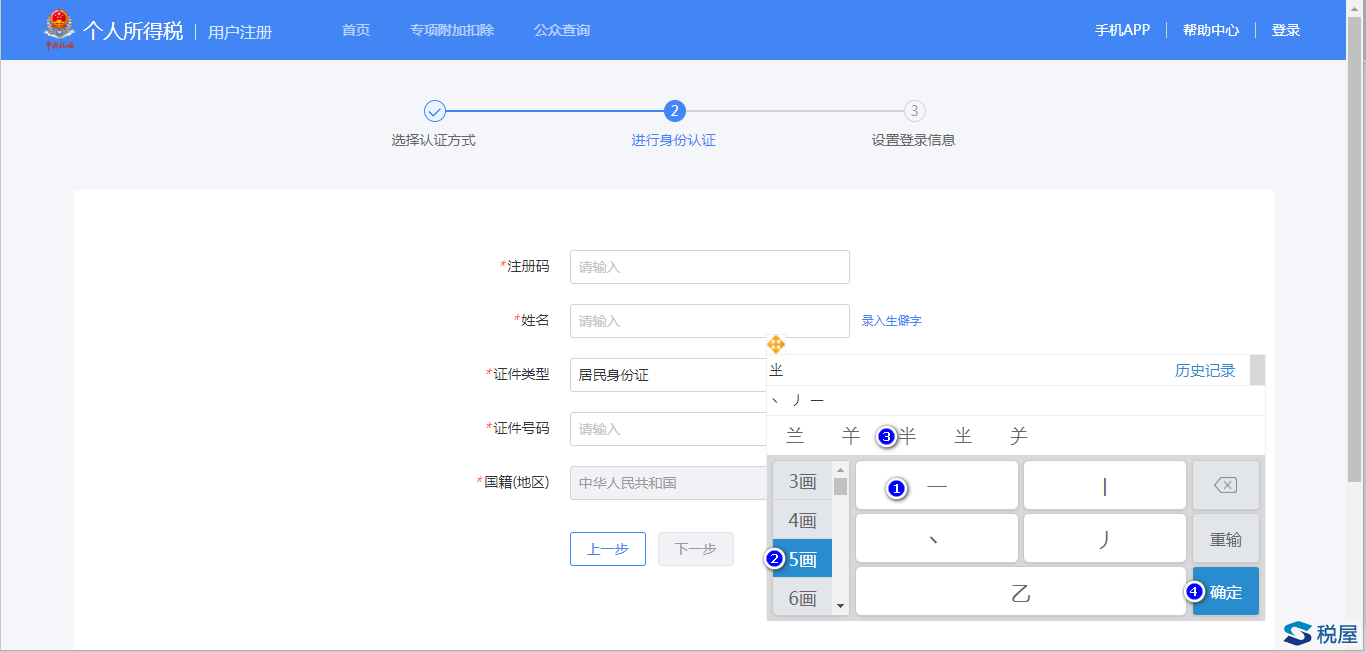
Task: Open 公众查询 navigation item
Action: tap(562, 30)
